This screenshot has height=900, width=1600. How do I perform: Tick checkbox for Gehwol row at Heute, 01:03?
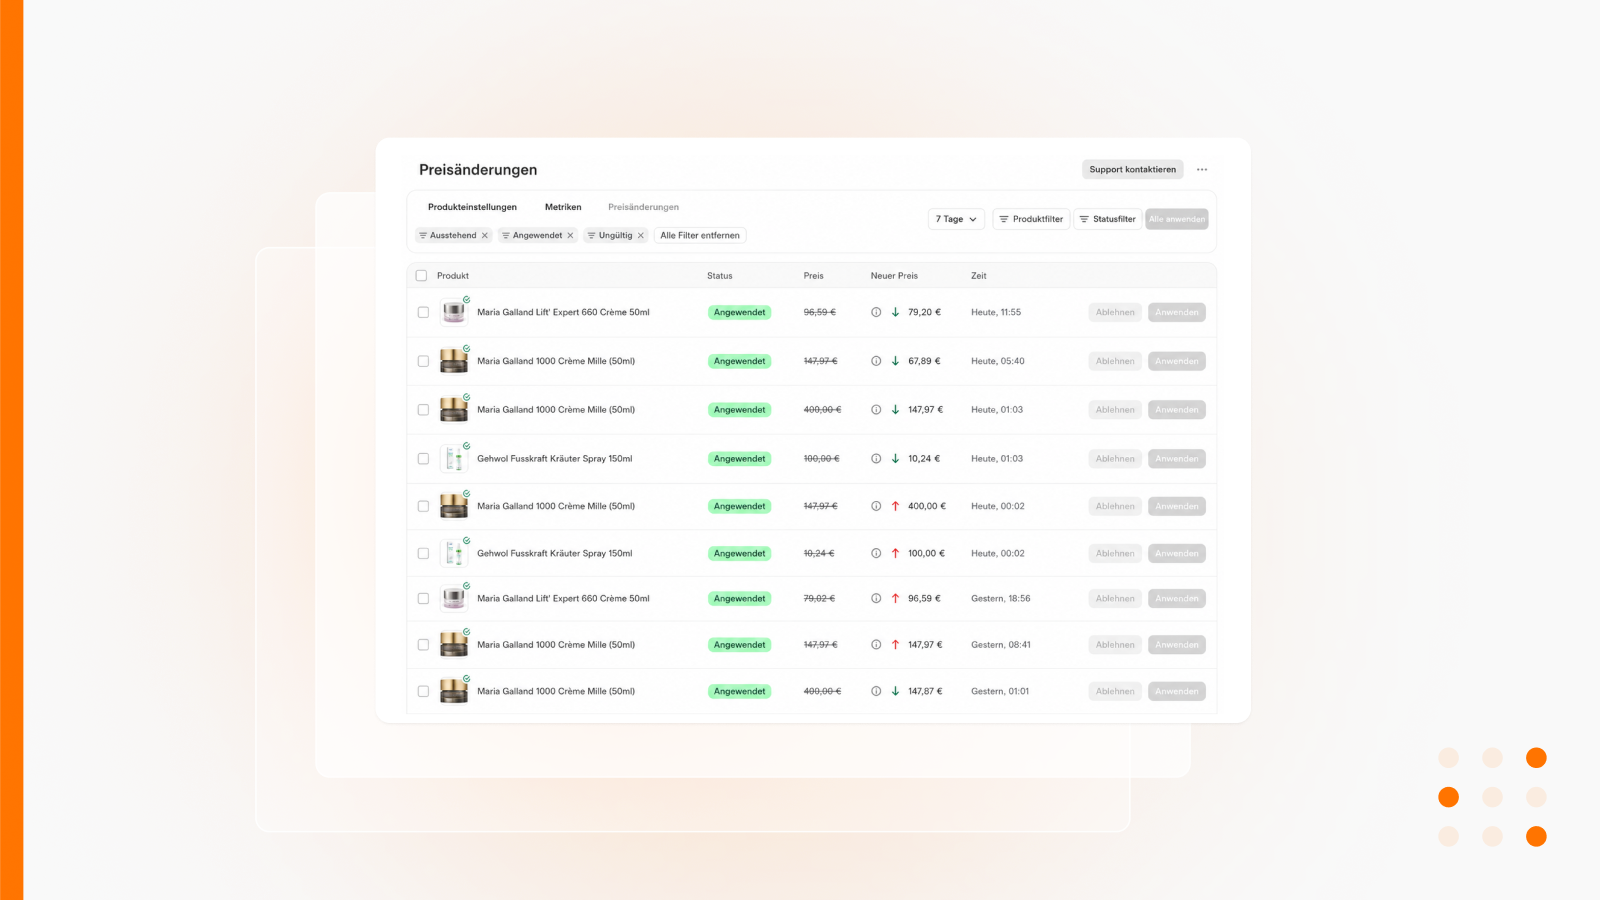[x=423, y=459]
